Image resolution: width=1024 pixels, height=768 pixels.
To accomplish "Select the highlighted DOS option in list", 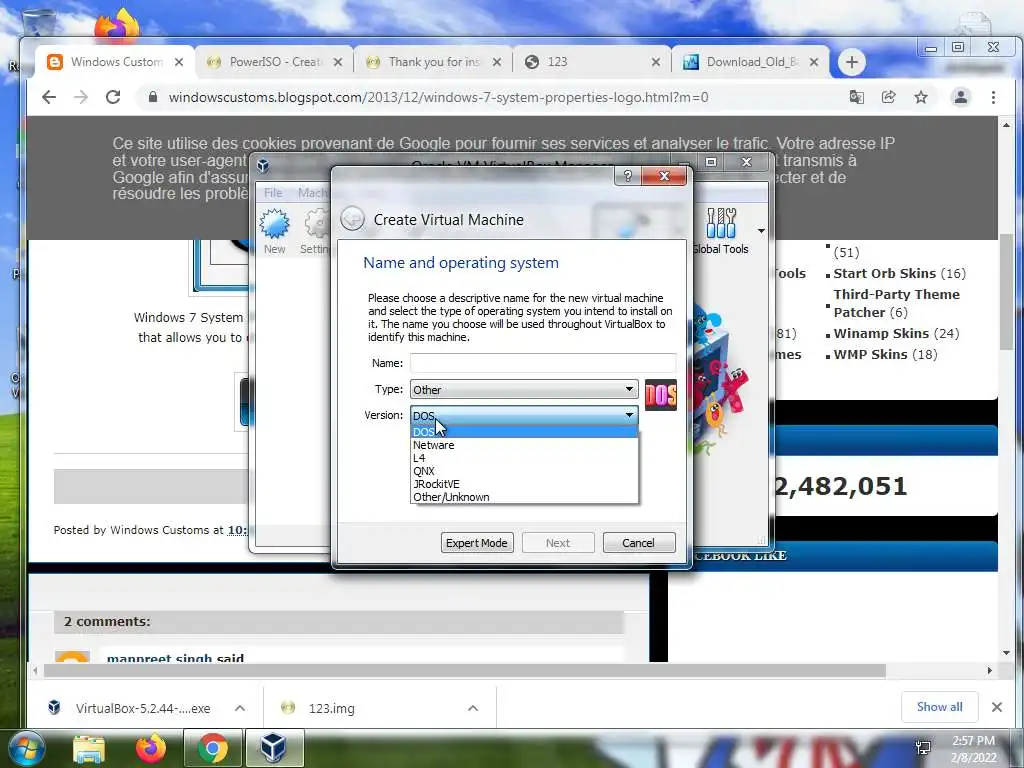I will [x=524, y=432].
